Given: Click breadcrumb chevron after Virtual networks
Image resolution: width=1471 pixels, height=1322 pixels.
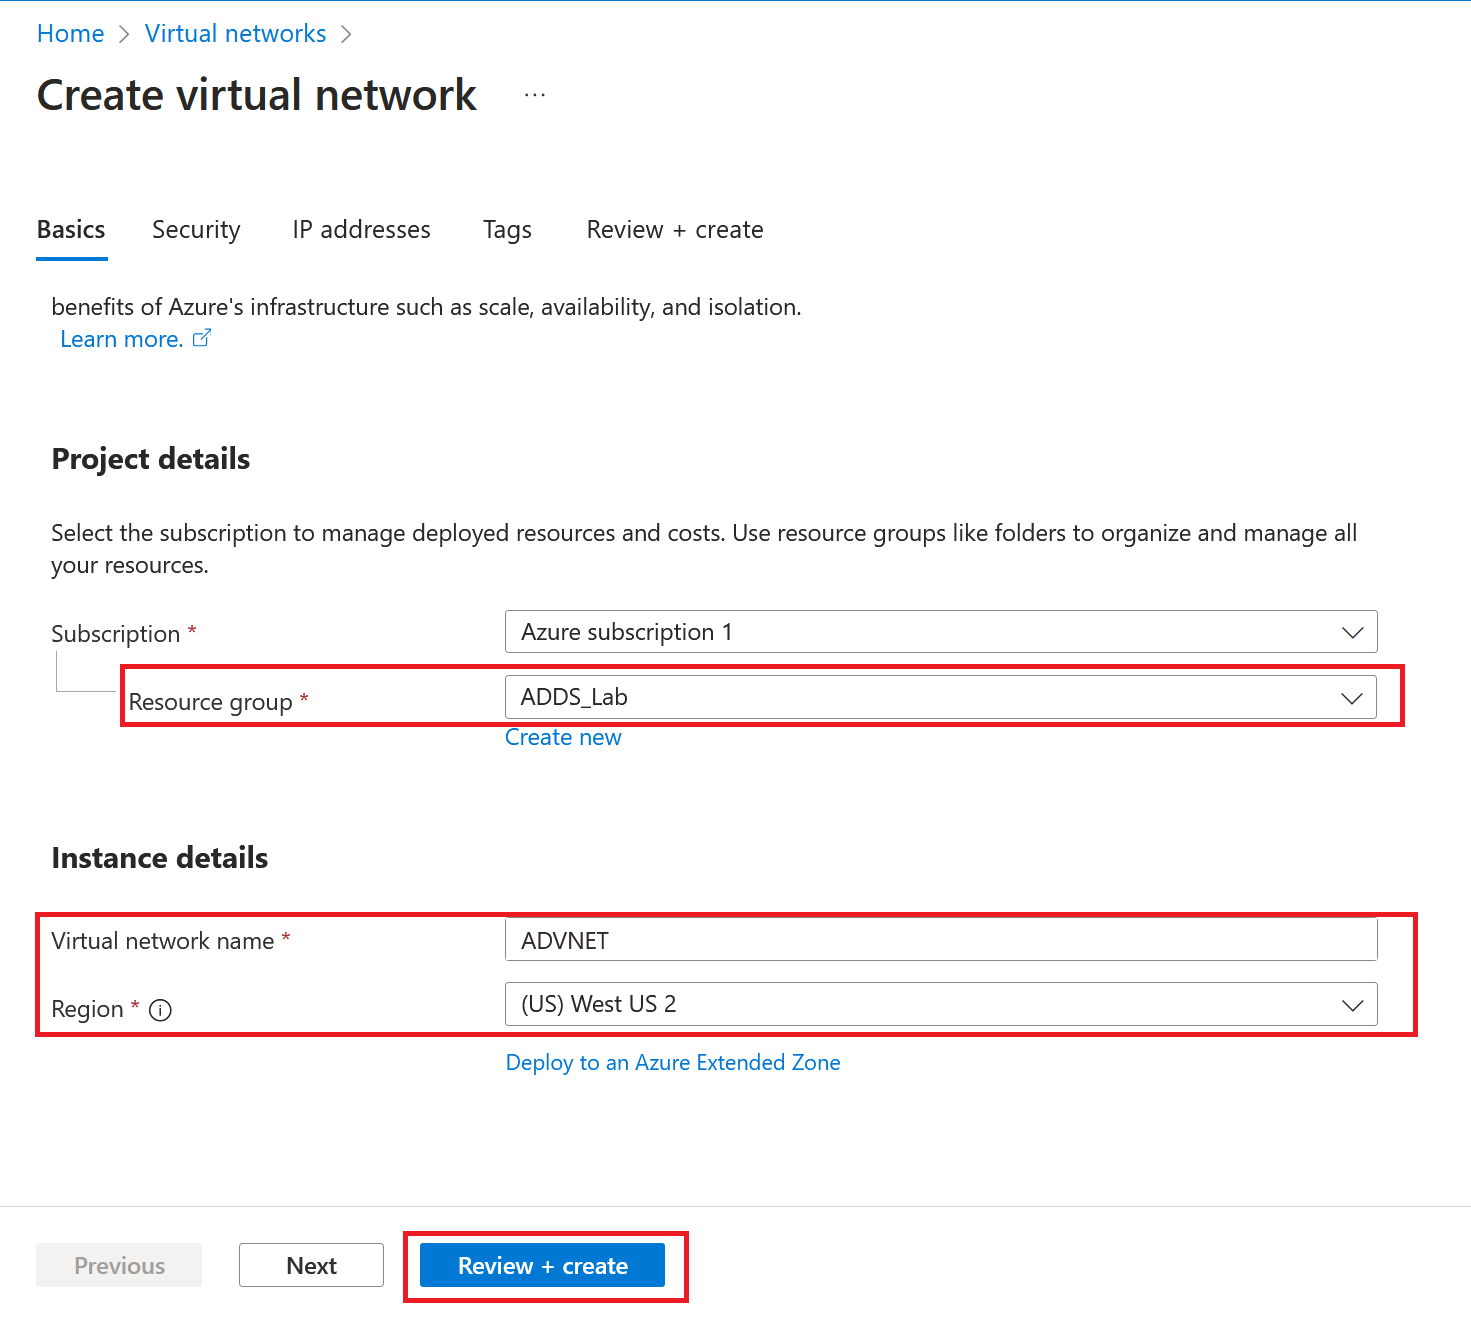Looking at the screenshot, I should click(346, 34).
